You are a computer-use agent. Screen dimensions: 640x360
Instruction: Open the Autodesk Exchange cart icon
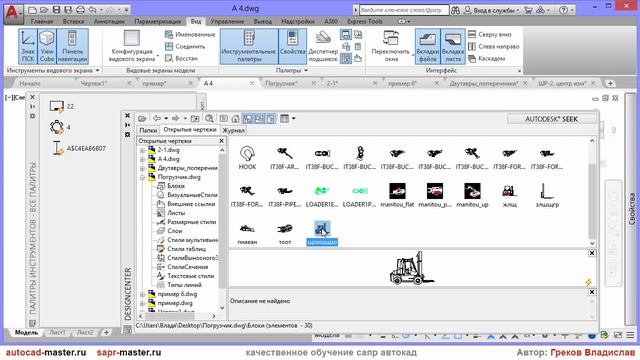[528, 10]
